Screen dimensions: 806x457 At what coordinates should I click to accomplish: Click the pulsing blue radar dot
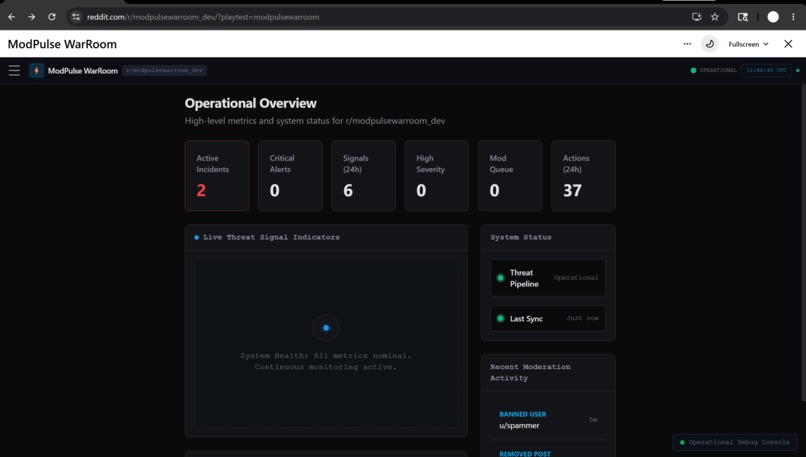[326, 328]
